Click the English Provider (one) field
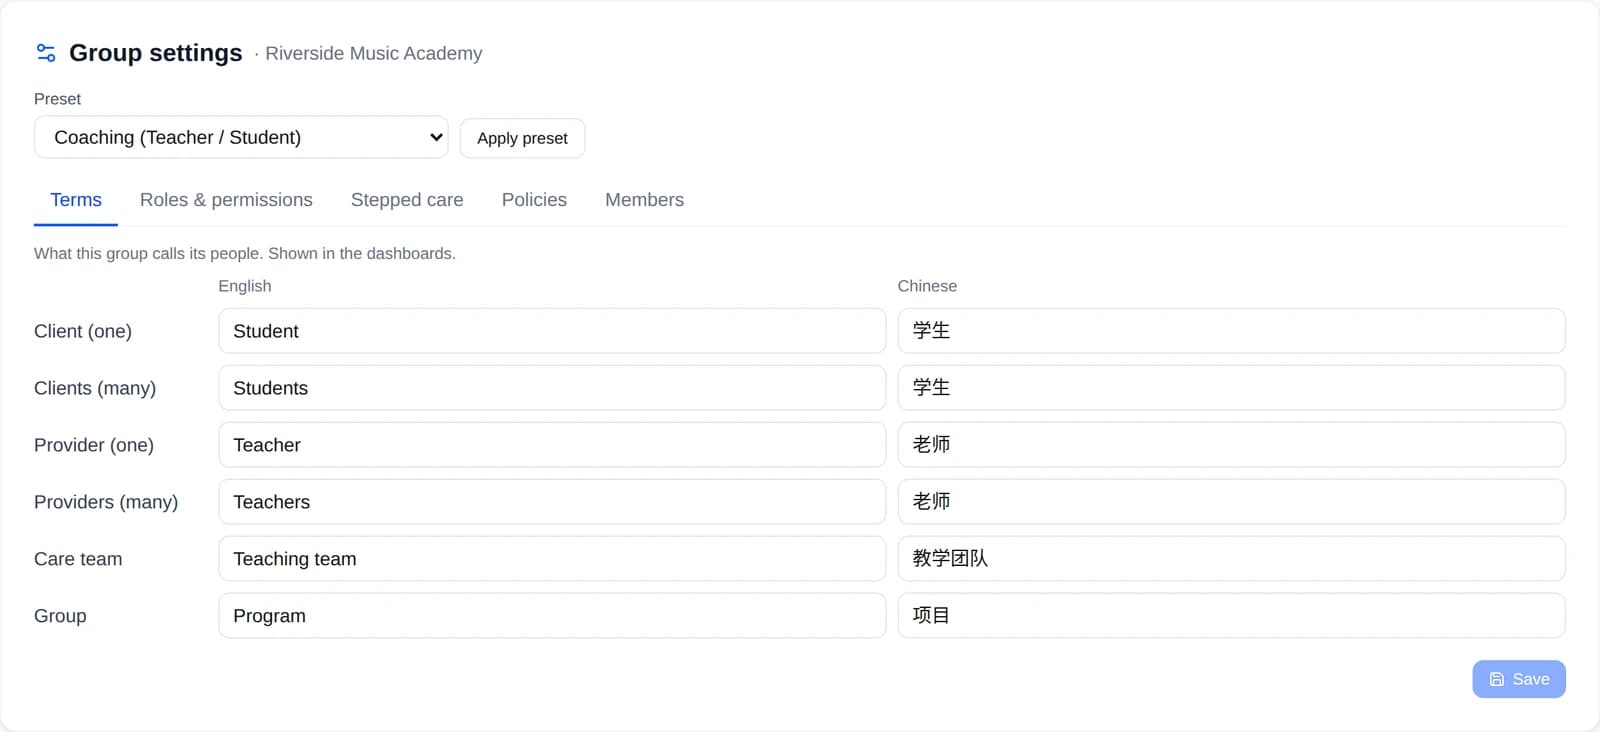 (552, 445)
